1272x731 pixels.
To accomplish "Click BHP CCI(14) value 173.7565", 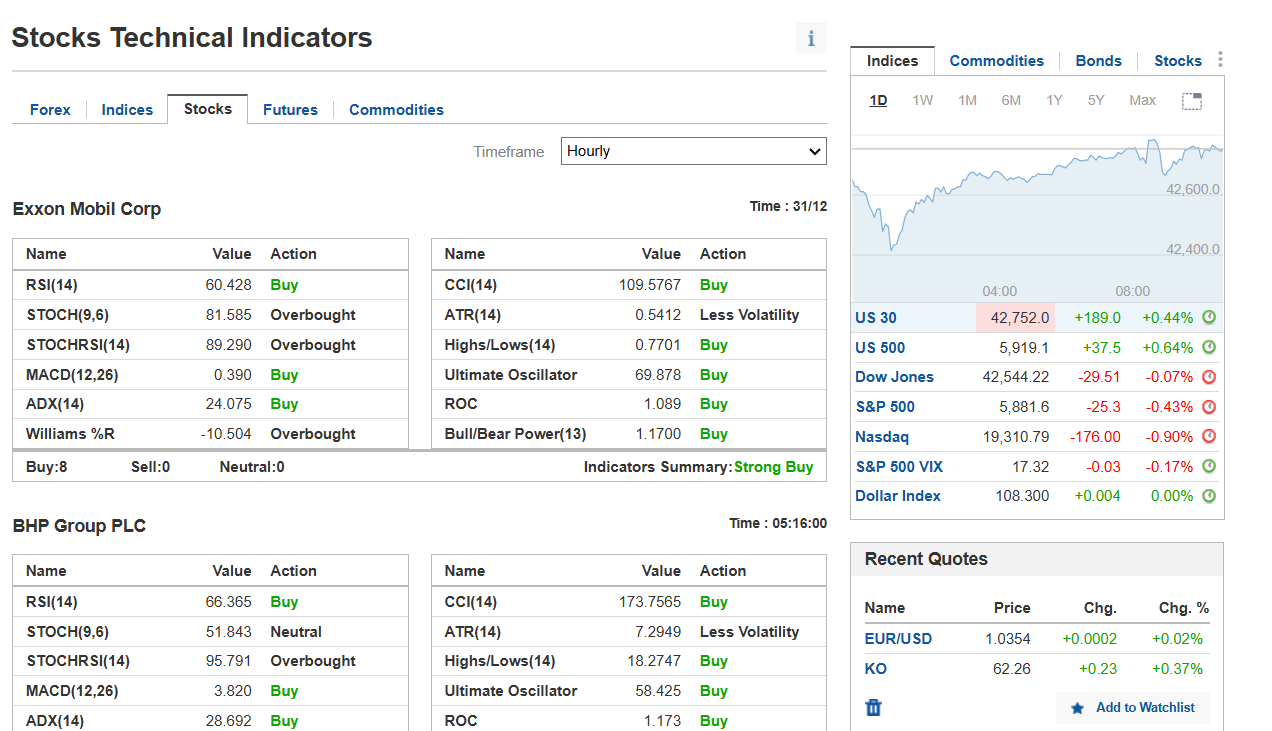I will (x=650, y=602).
